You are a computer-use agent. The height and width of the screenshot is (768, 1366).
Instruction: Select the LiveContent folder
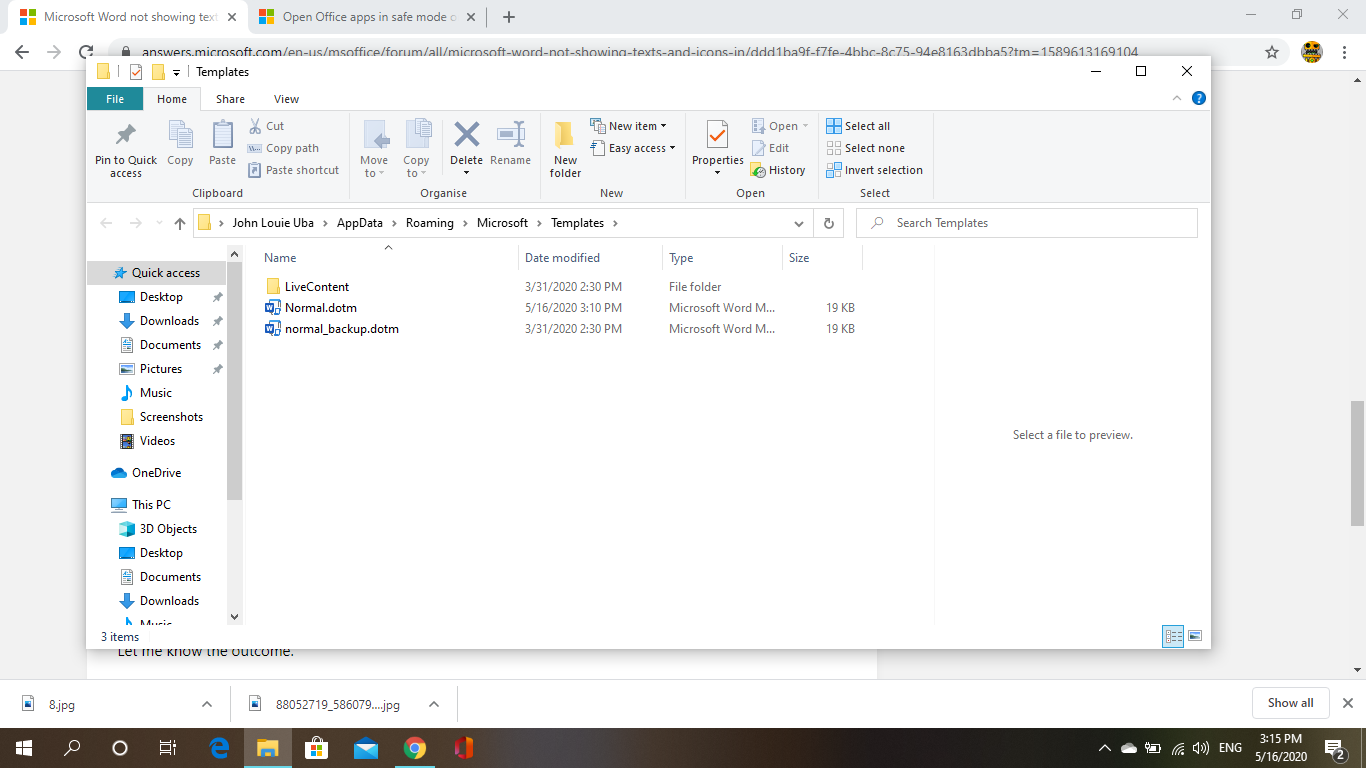[x=317, y=287]
